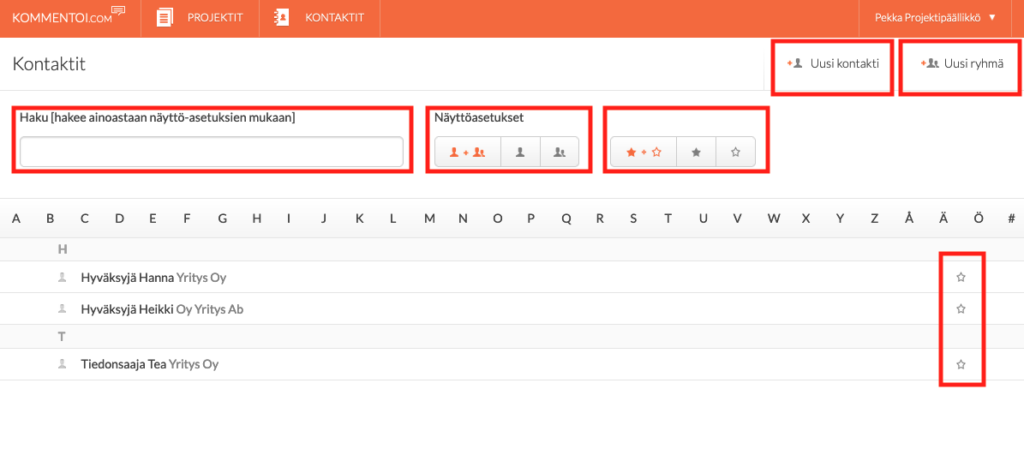Jump to letter X in alphabet index
Image resolution: width=1024 pixels, height=461 pixels.
pyautogui.click(x=806, y=219)
